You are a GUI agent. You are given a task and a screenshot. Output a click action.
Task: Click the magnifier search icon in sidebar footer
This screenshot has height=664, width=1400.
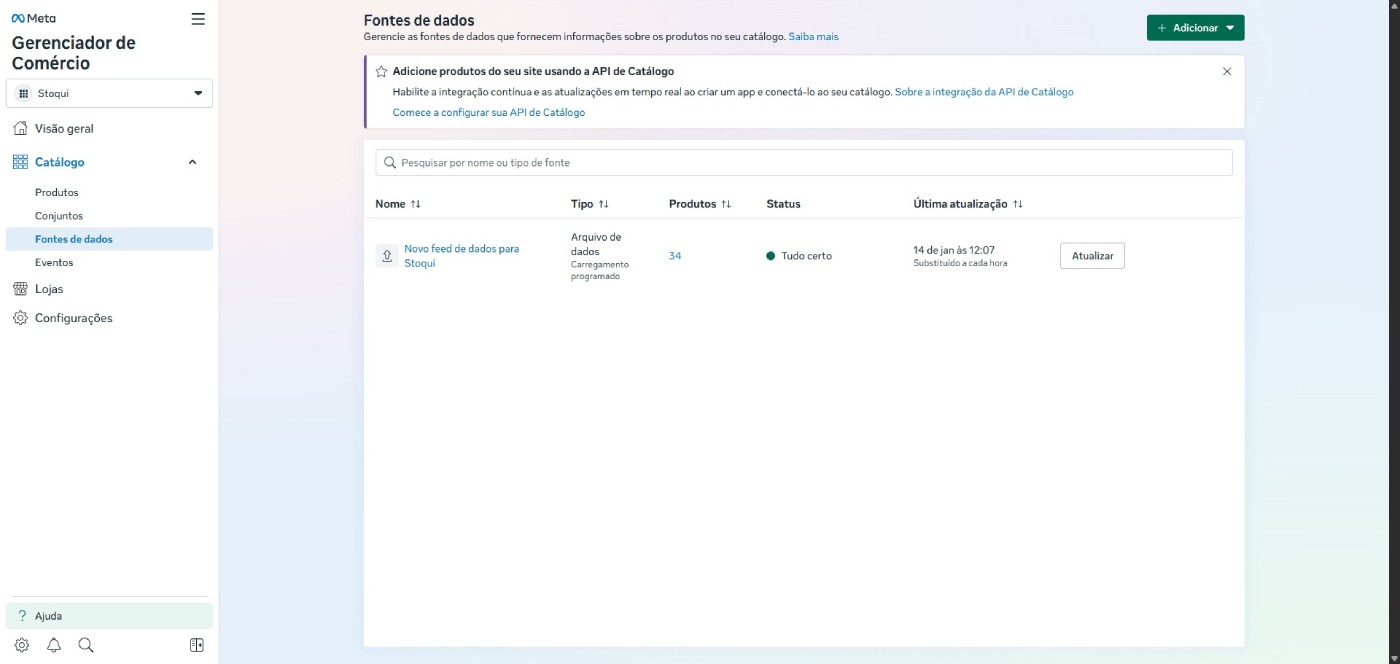coord(86,645)
